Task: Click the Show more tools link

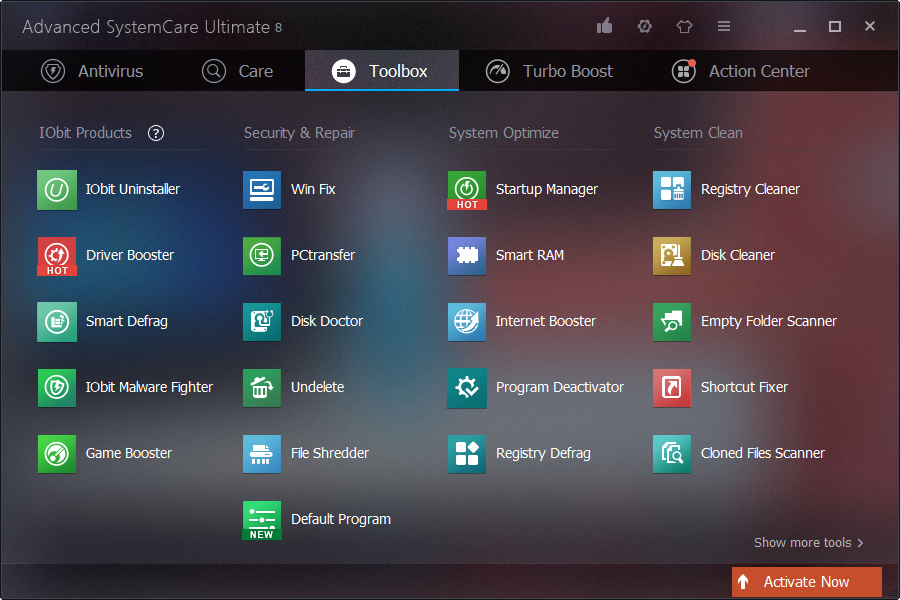Action: (x=809, y=543)
